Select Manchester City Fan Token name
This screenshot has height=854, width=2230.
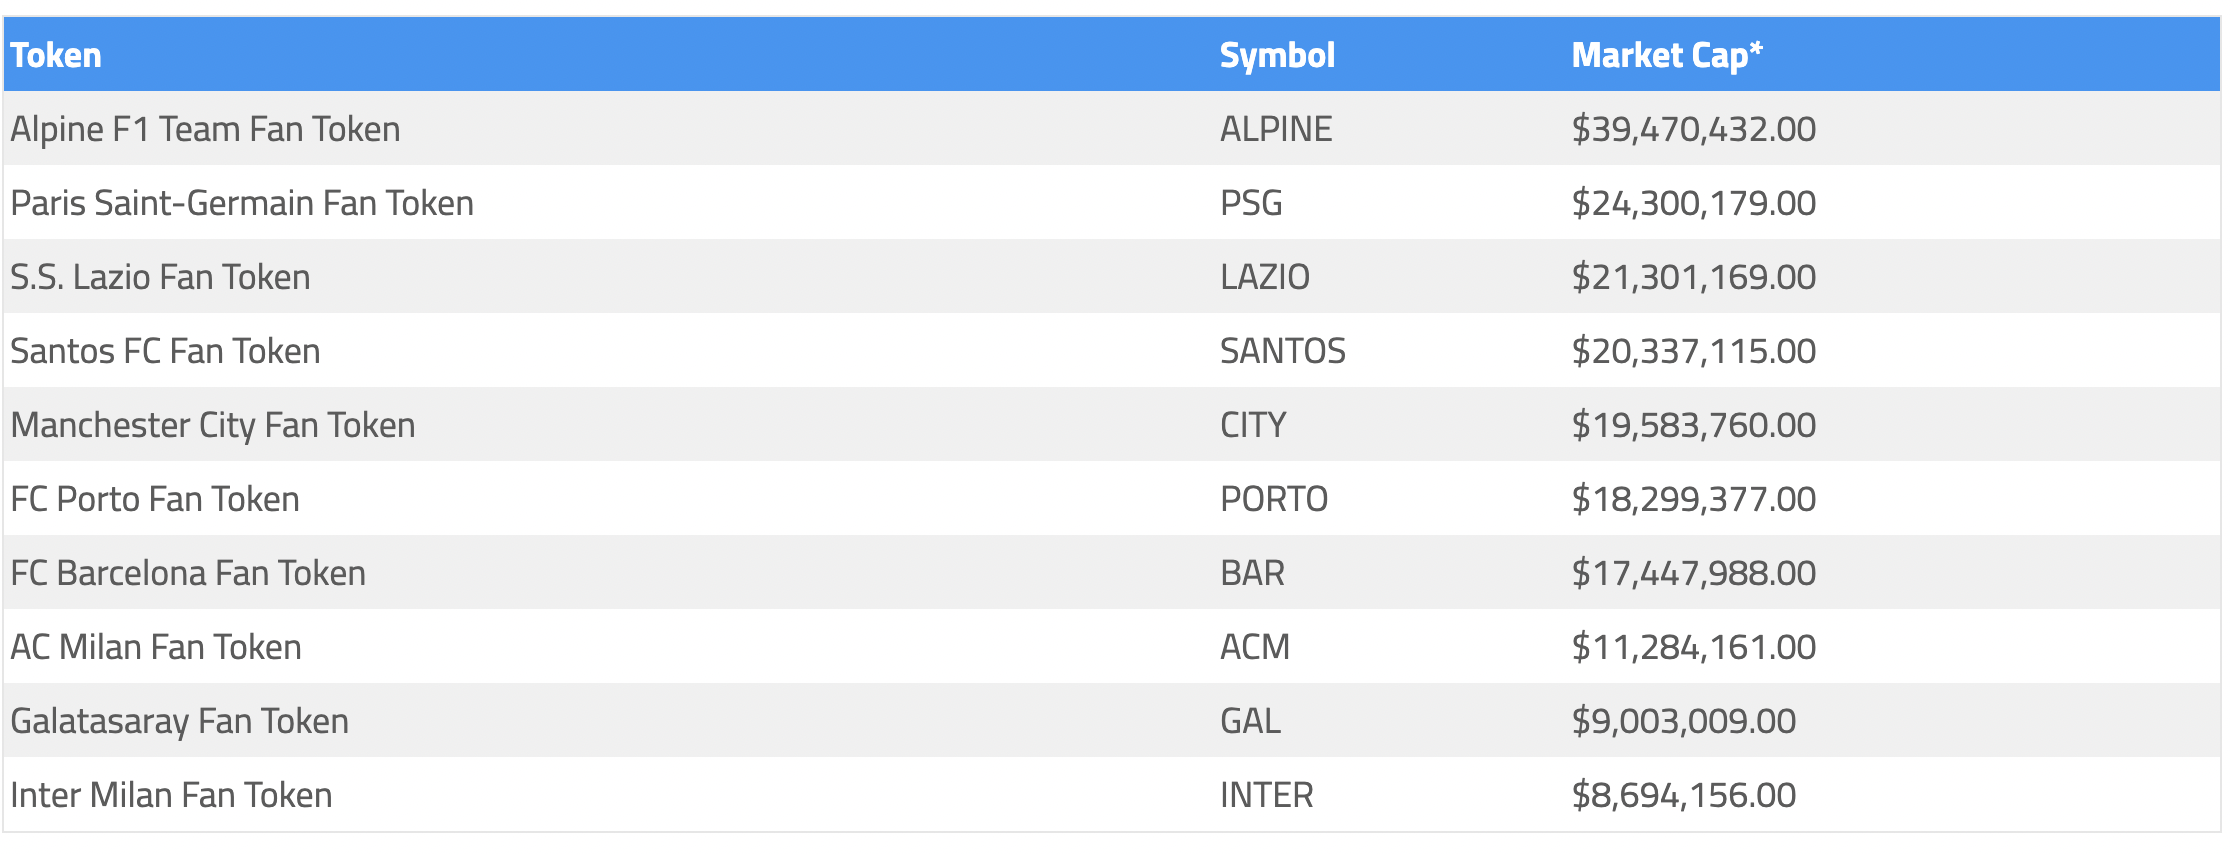212,425
